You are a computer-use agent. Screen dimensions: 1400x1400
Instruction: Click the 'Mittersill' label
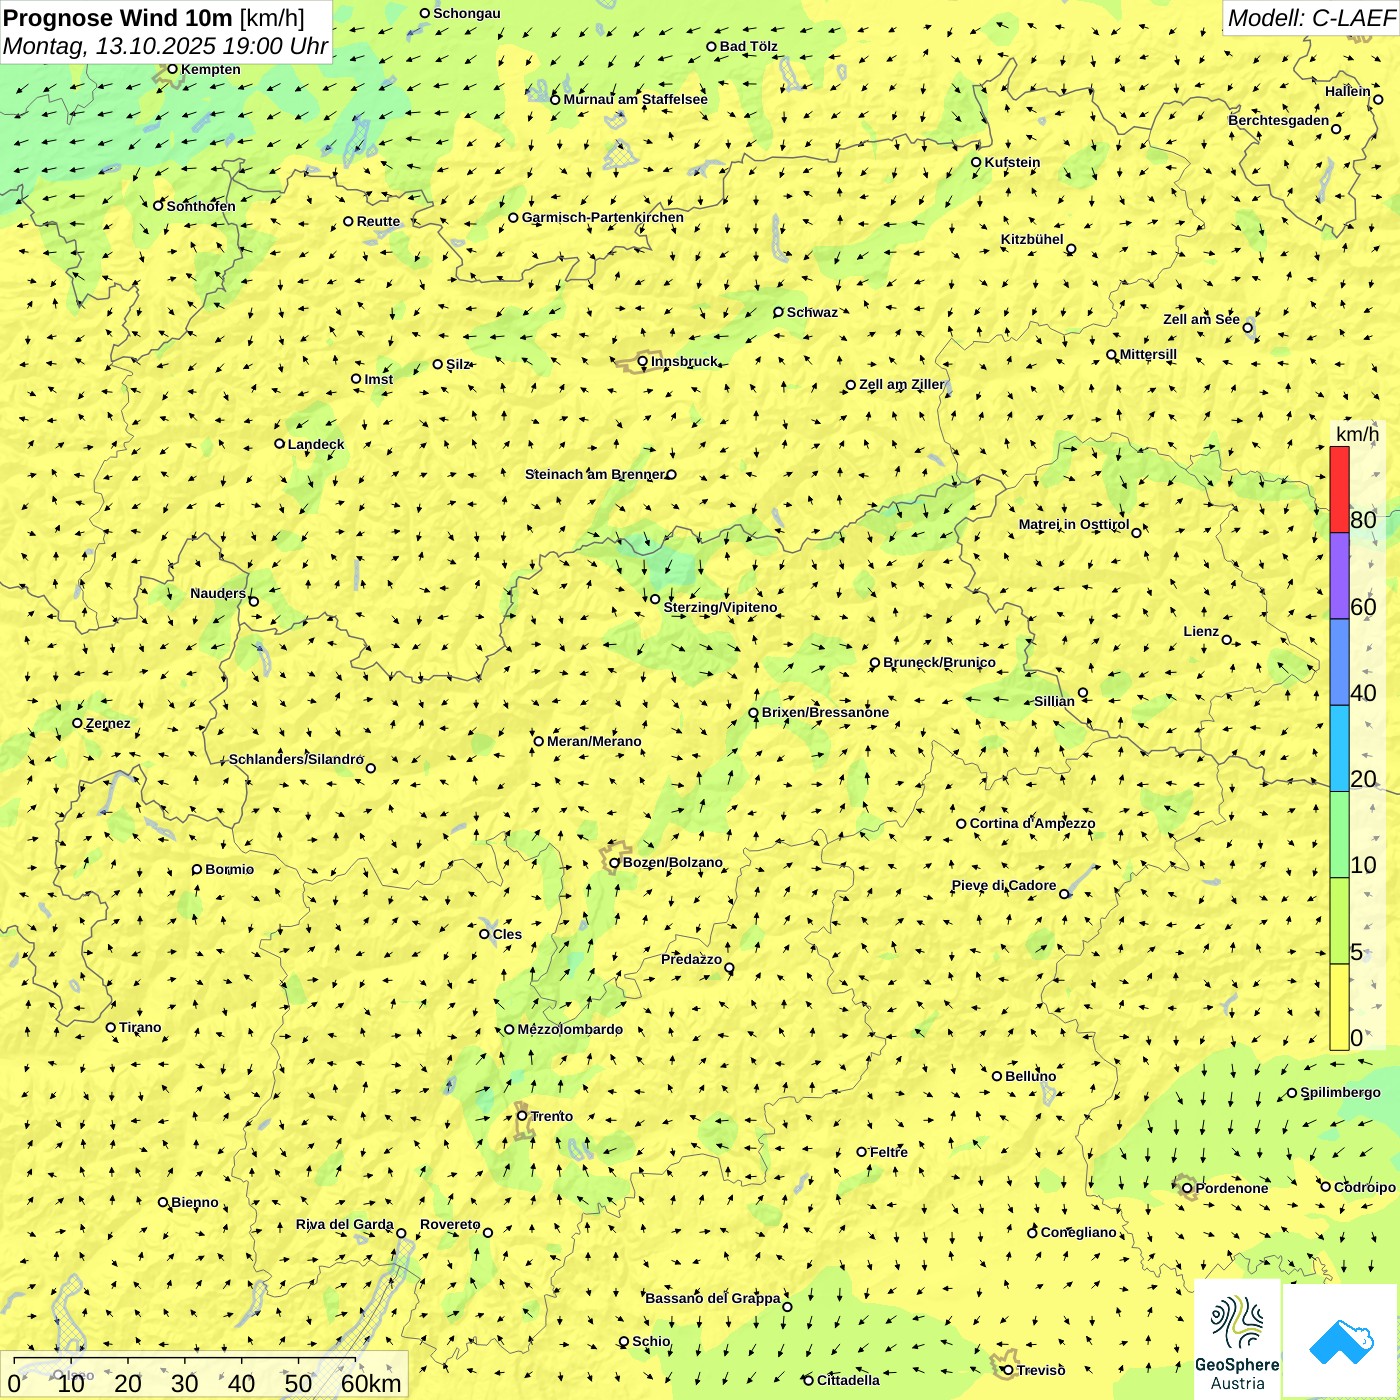(x=1148, y=354)
